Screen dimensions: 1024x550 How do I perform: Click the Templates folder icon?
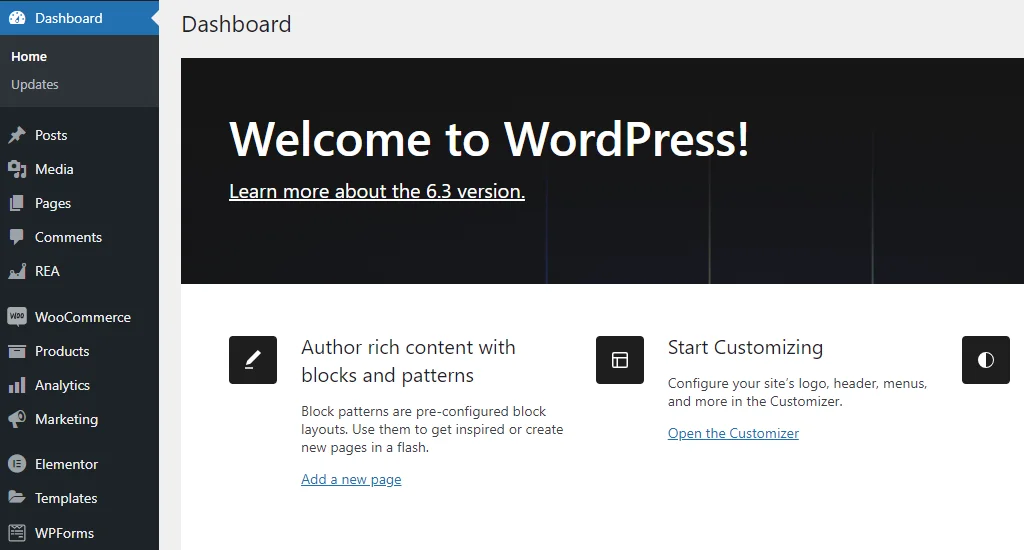(17, 498)
